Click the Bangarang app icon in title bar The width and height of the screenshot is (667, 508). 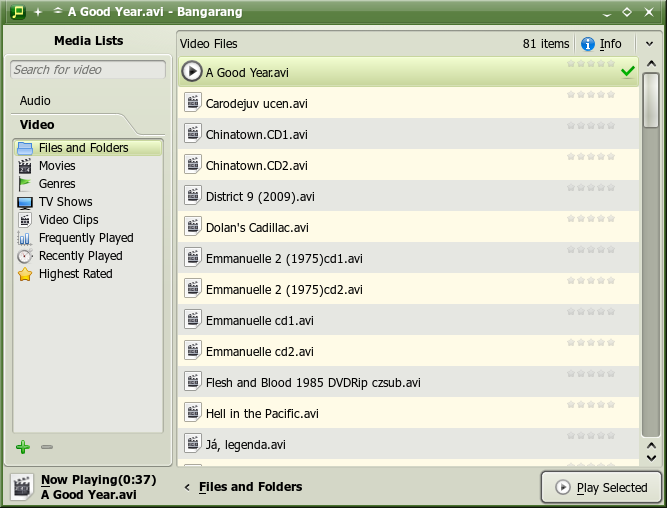[x=18, y=11]
